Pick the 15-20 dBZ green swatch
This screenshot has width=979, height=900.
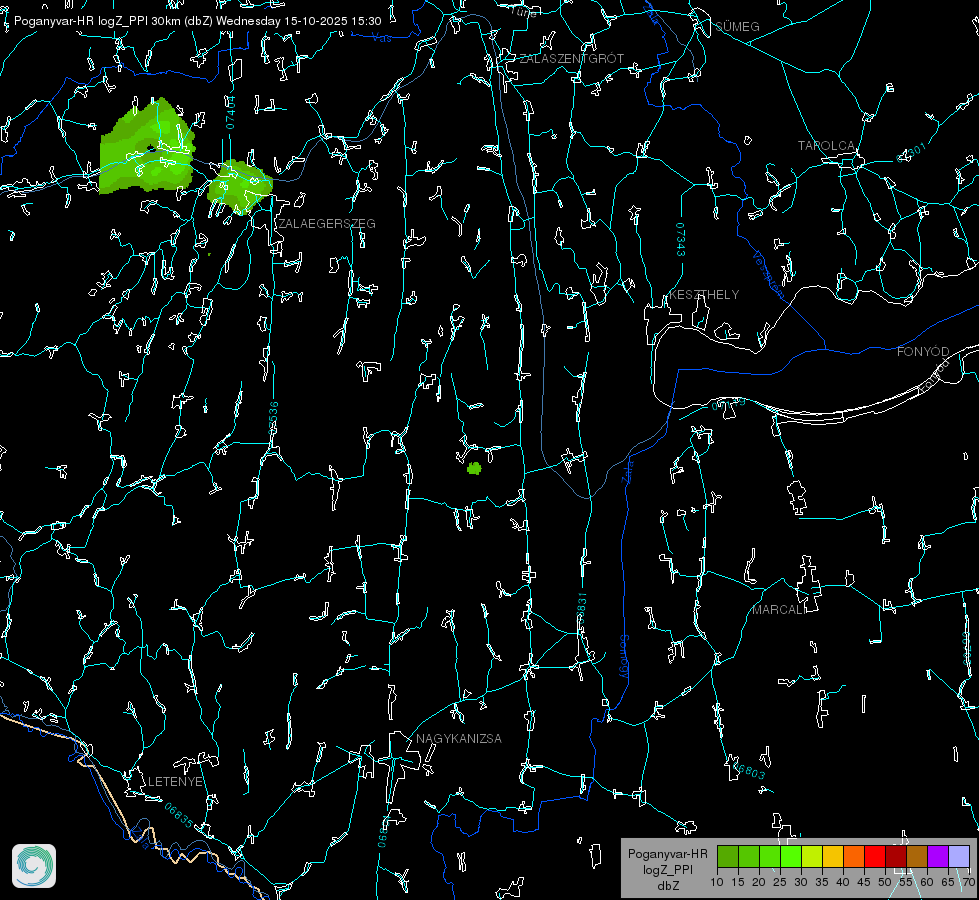749,856
